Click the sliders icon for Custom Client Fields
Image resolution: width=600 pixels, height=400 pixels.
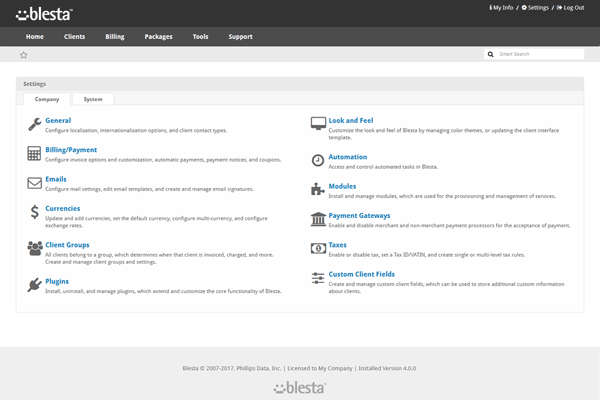[318, 278]
